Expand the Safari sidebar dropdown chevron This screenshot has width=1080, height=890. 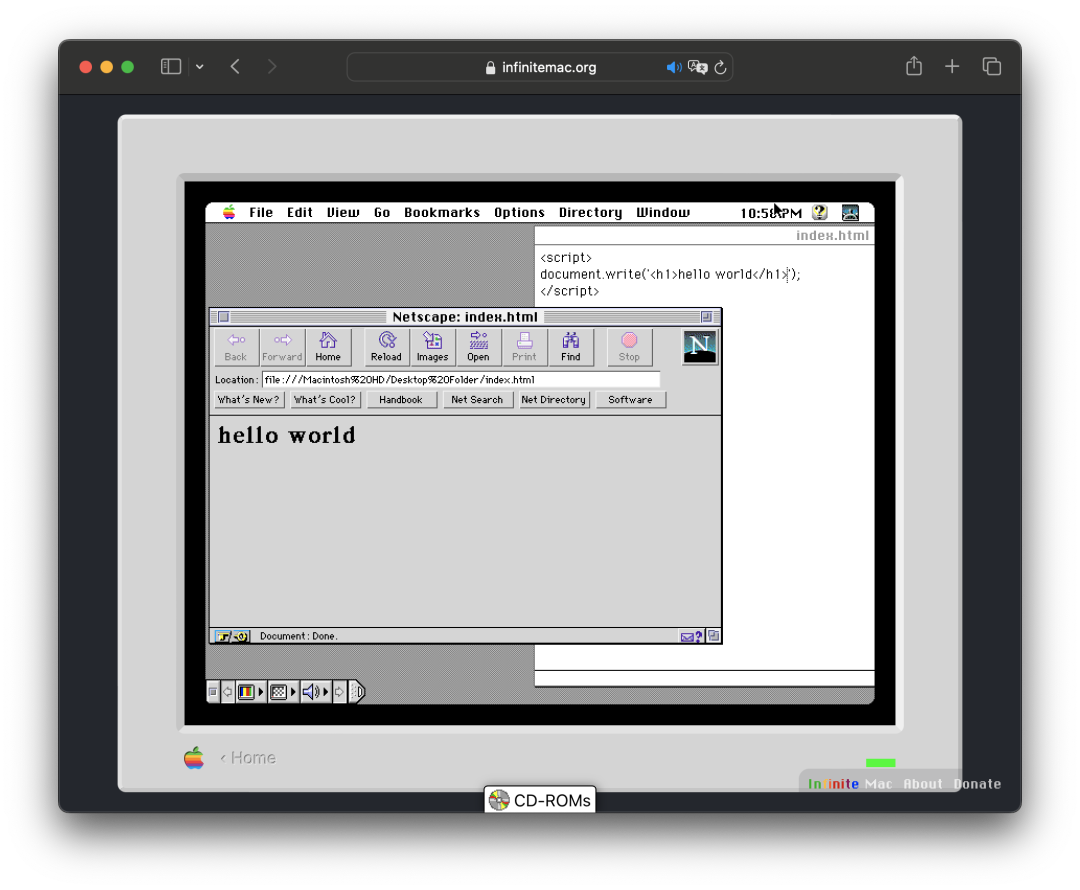[x=200, y=67]
